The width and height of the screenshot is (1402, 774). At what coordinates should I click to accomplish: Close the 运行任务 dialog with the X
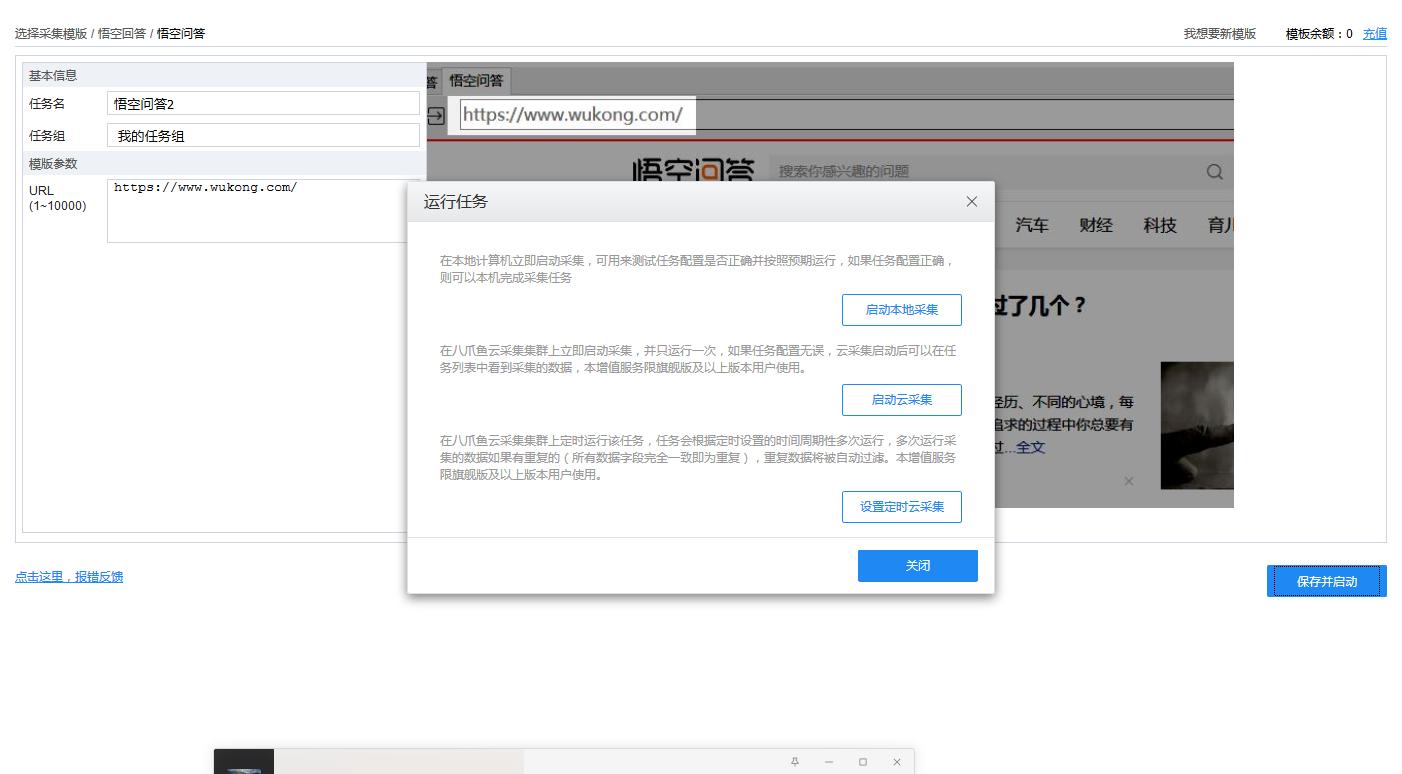[971, 201]
